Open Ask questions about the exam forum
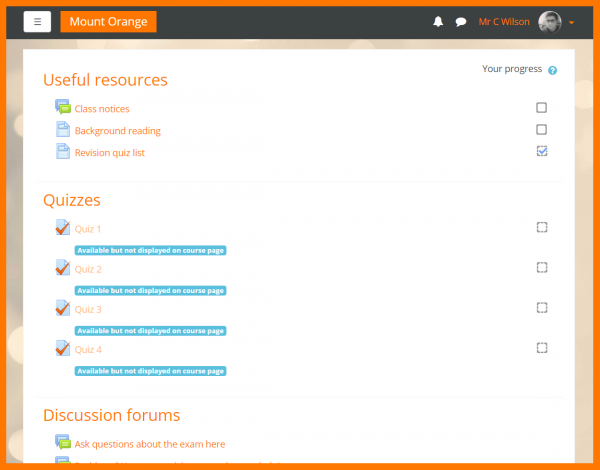Screen dimensions: 600x470 tap(150, 444)
